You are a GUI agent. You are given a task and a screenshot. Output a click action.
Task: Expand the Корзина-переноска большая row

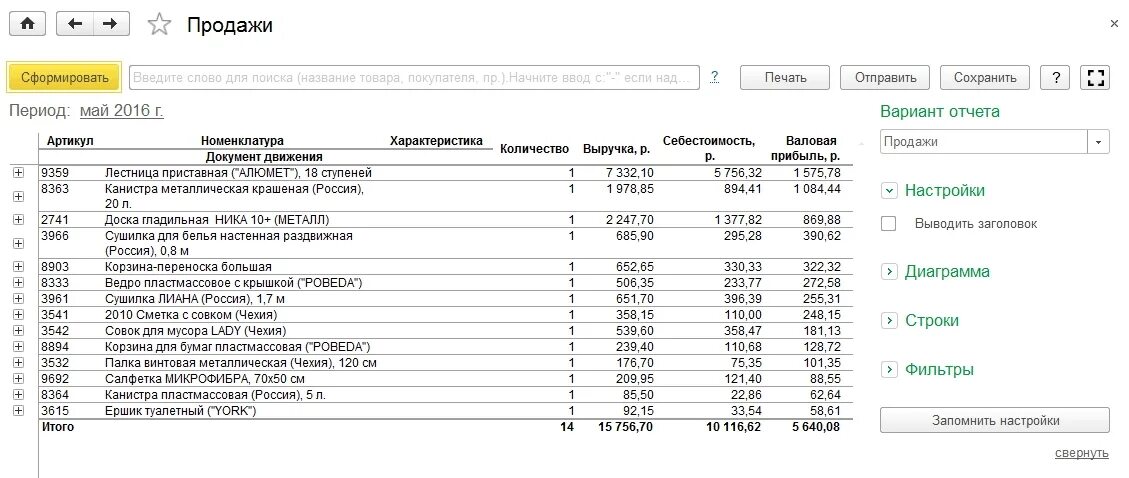18,266
